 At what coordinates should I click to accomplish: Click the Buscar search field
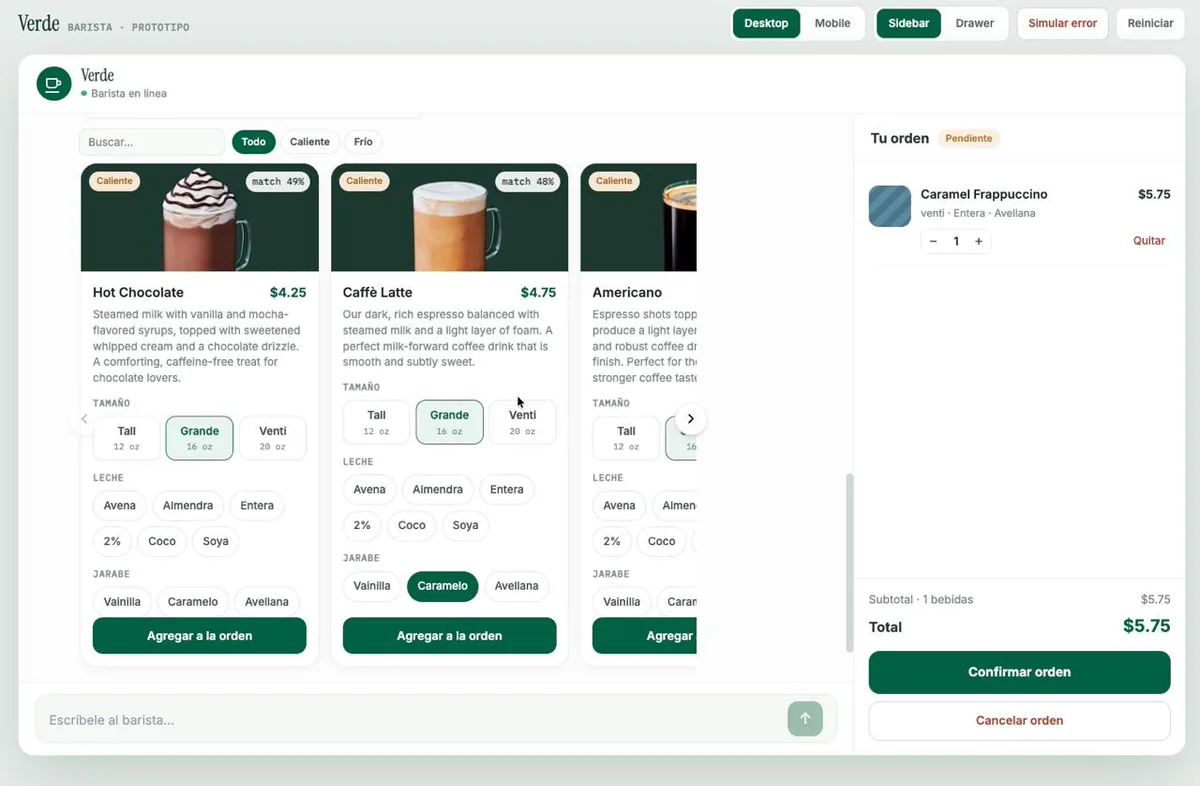[152, 142]
